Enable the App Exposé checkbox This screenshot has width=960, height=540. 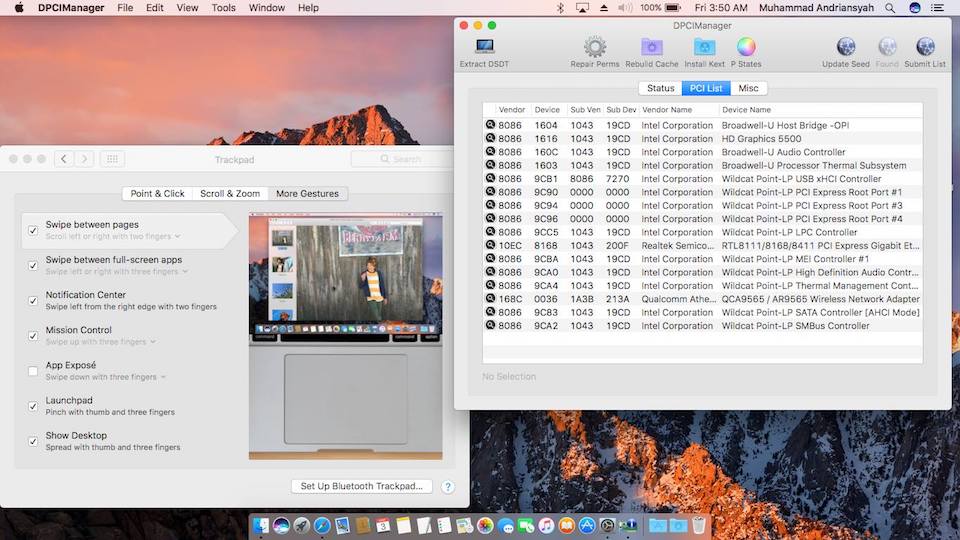[33, 371]
